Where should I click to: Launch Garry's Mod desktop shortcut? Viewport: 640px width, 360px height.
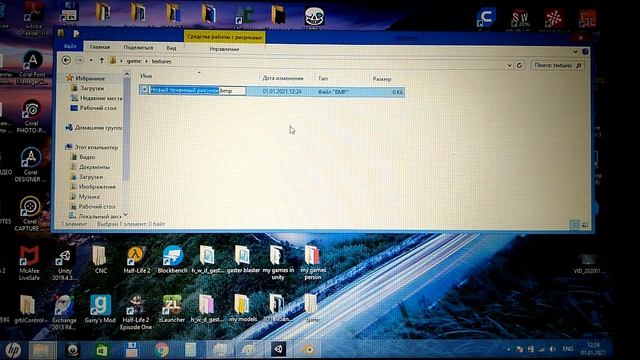100,308
